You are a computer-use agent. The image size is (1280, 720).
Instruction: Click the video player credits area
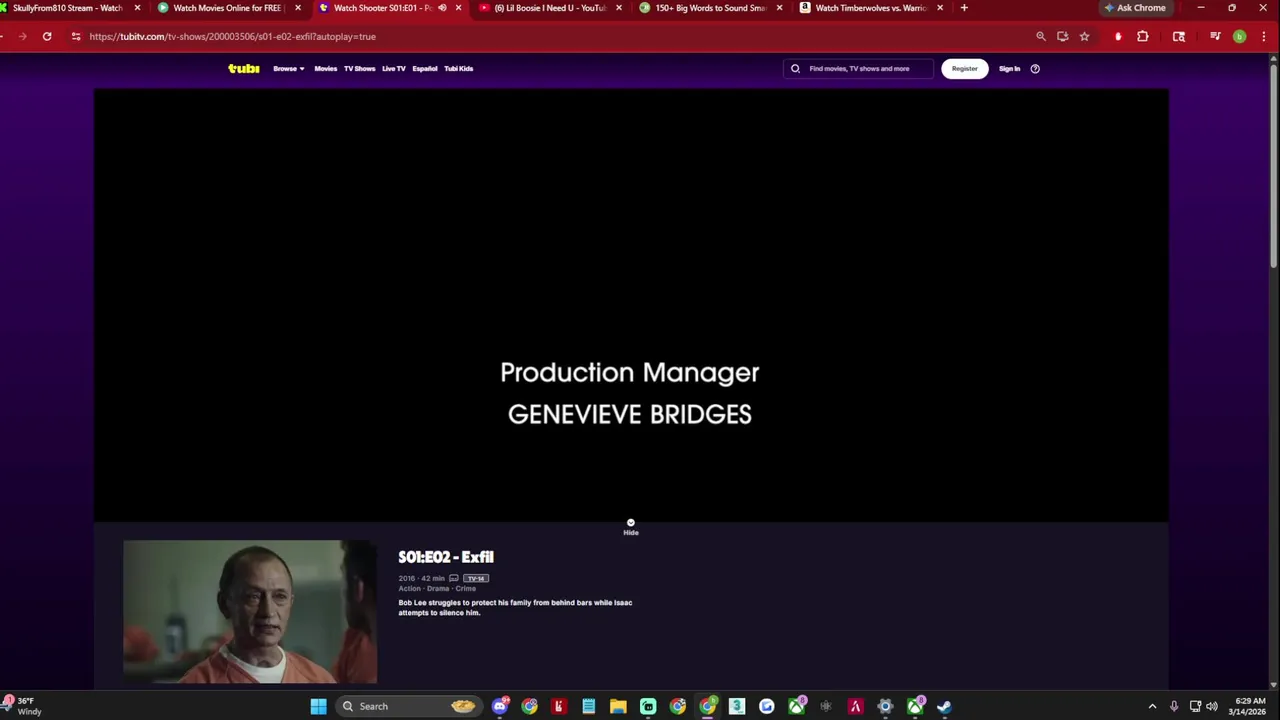coord(631,305)
